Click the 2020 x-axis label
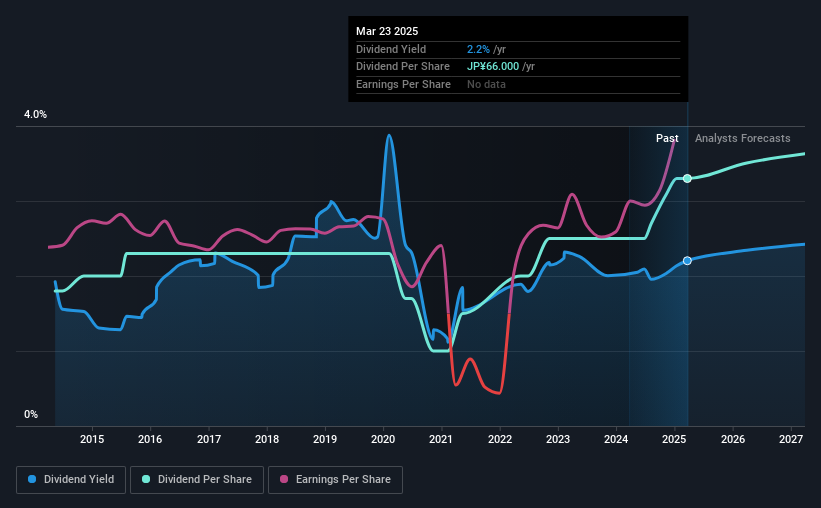The height and width of the screenshot is (508, 821). point(383,439)
